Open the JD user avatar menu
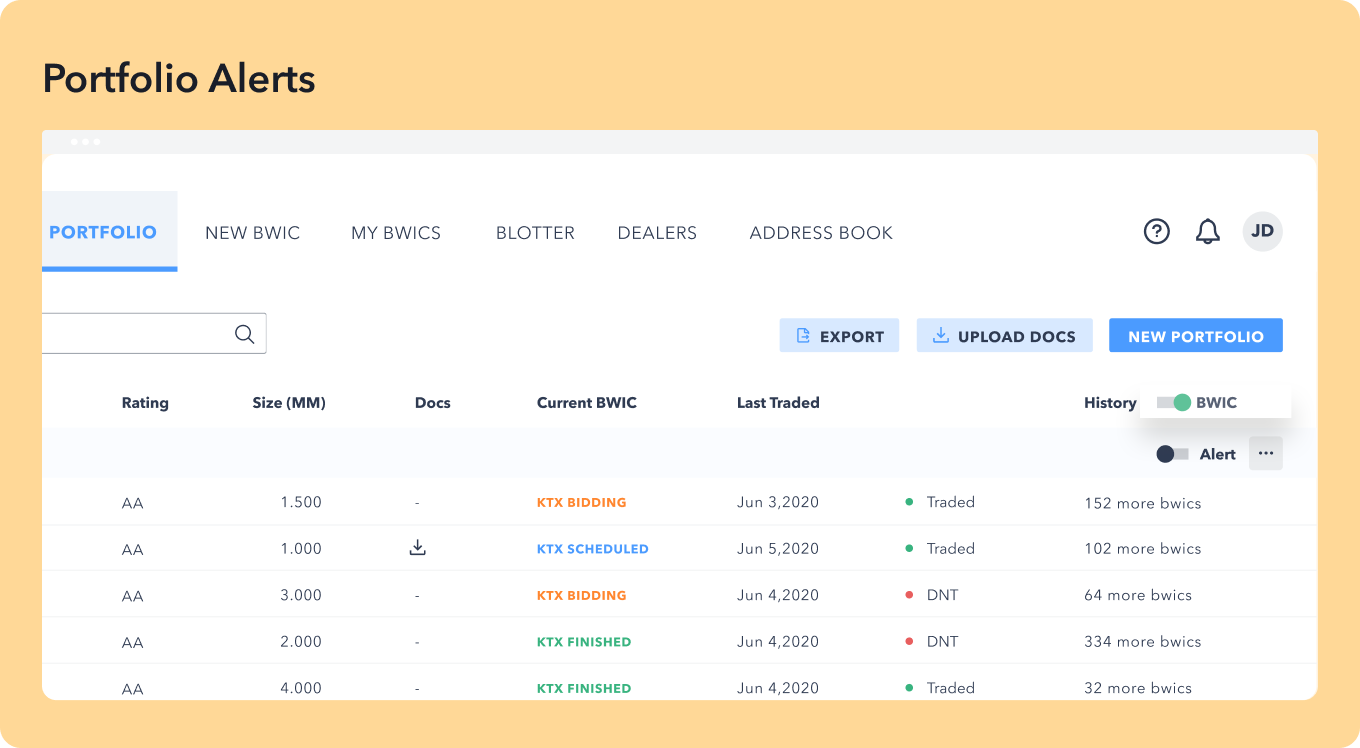 click(1262, 232)
